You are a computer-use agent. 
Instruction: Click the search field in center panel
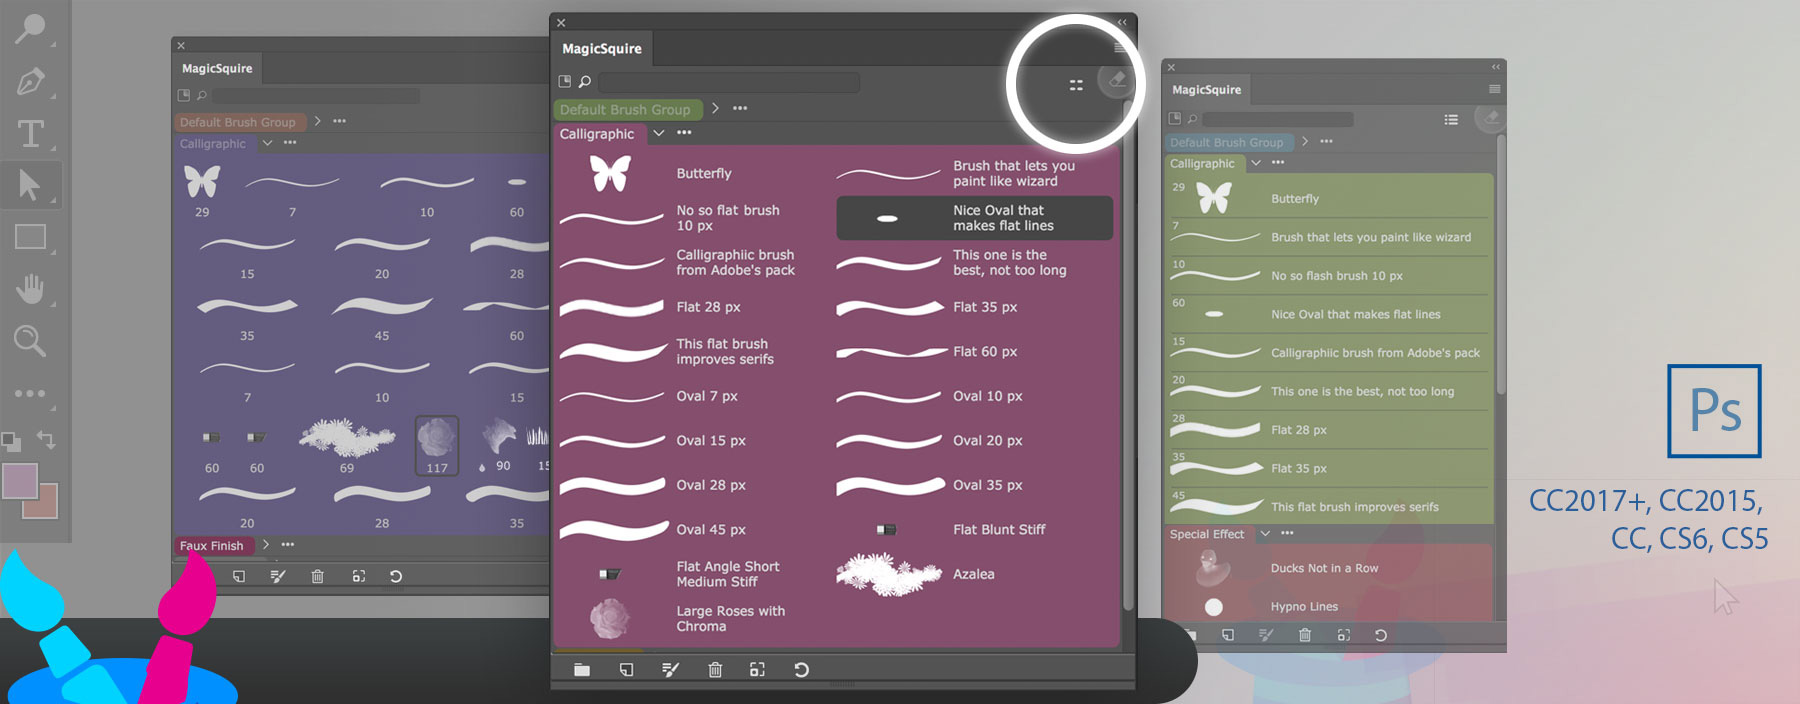[728, 82]
